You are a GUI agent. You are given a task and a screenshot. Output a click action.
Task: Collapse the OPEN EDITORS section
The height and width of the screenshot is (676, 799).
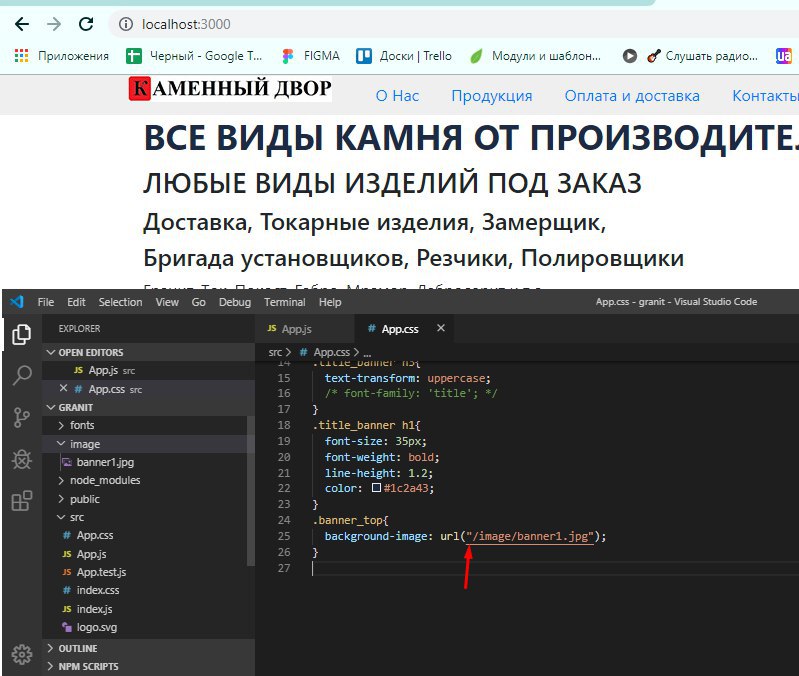coord(148,352)
